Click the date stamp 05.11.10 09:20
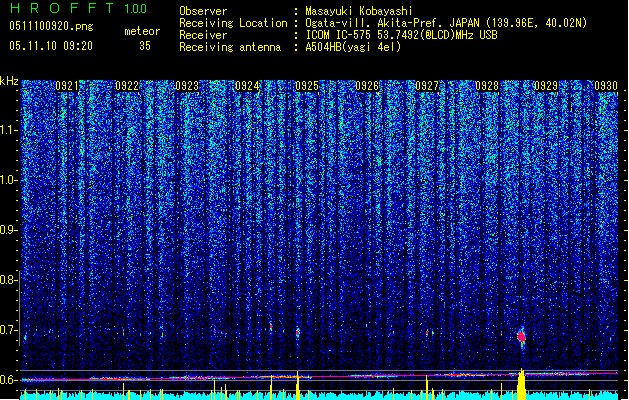This screenshot has height=400, width=629. [x=51, y=46]
